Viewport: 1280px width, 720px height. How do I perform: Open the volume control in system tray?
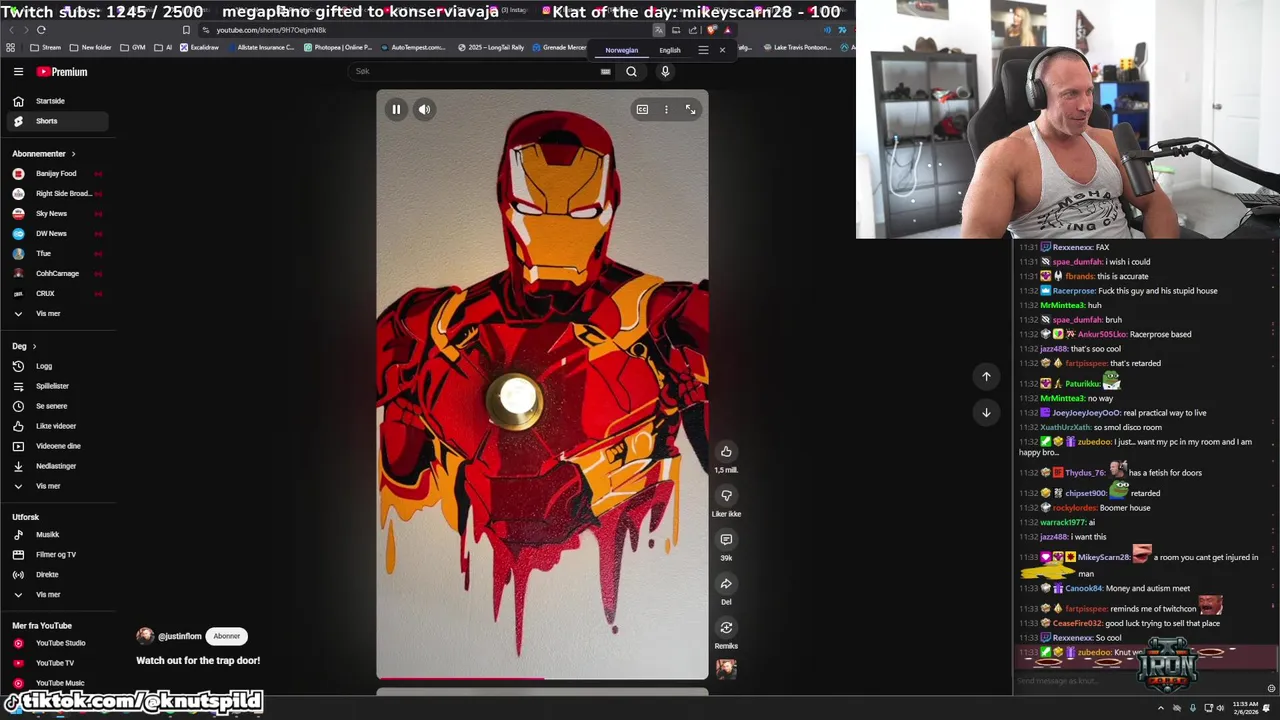[x=1221, y=708]
